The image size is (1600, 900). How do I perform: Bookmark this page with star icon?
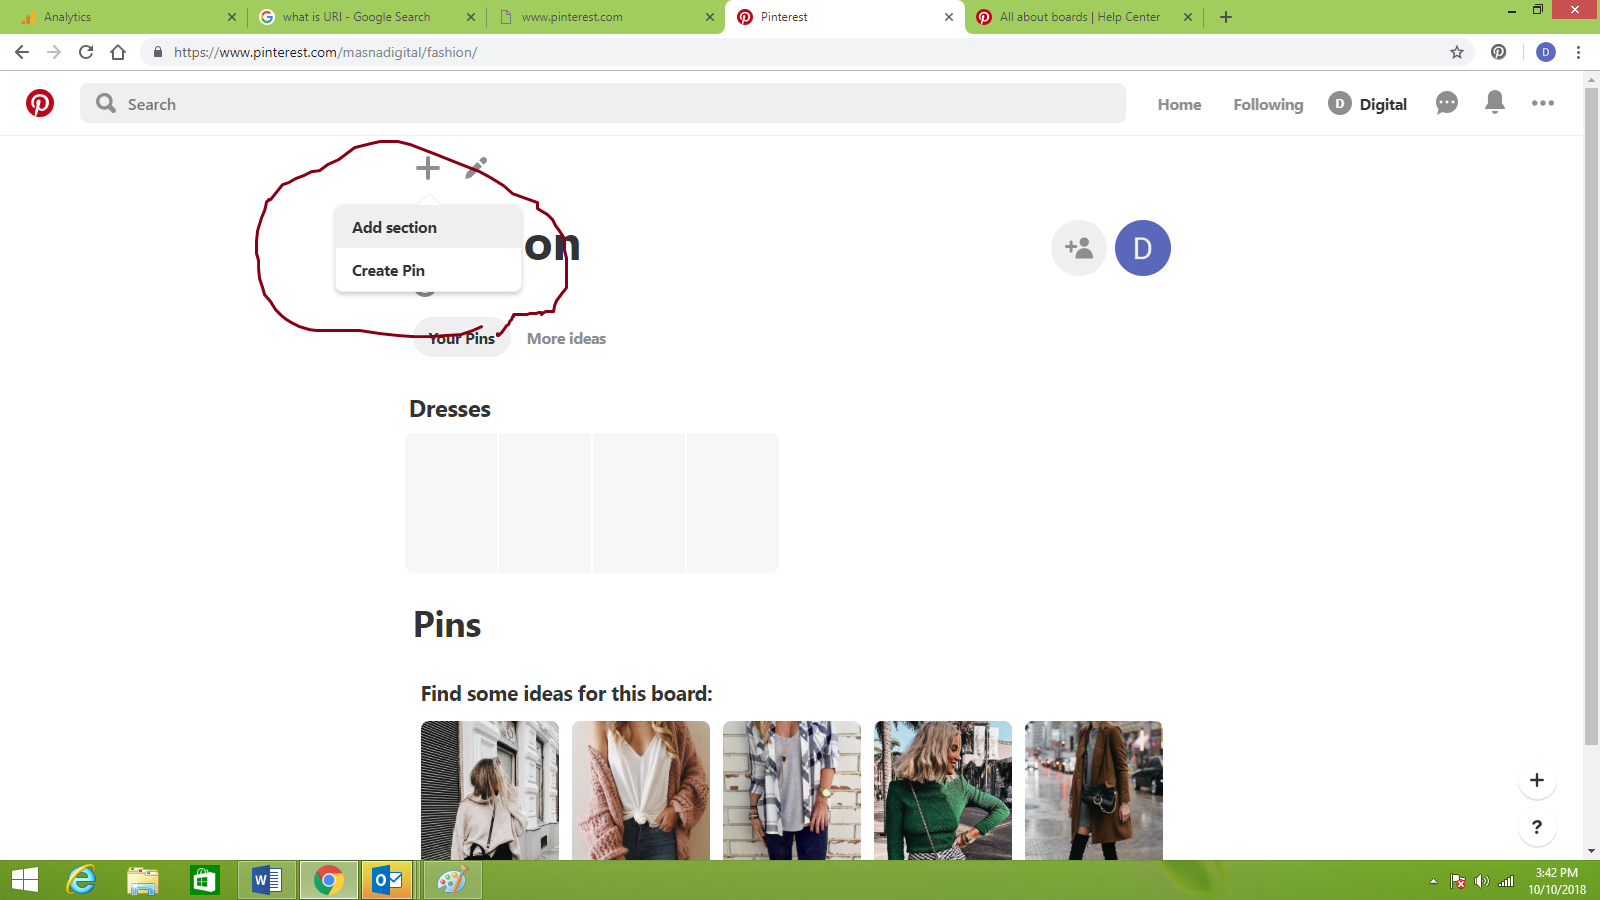coord(1456,52)
